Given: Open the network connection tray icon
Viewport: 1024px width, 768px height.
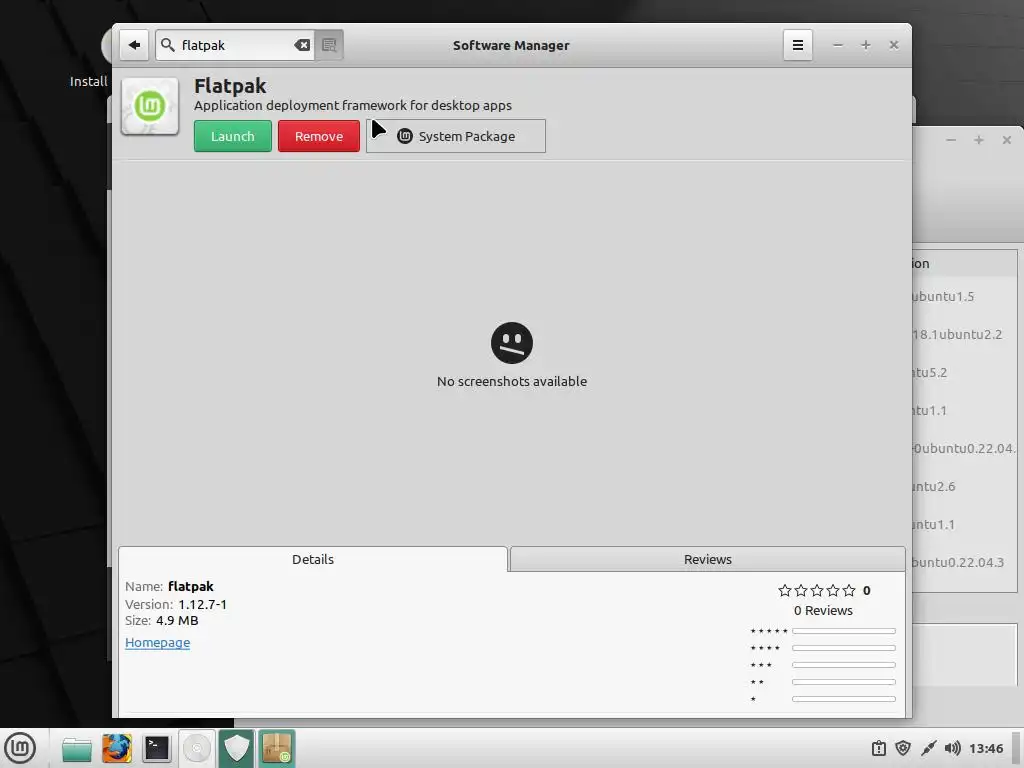Looking at the screenshot, I should [x=928, y=748].
